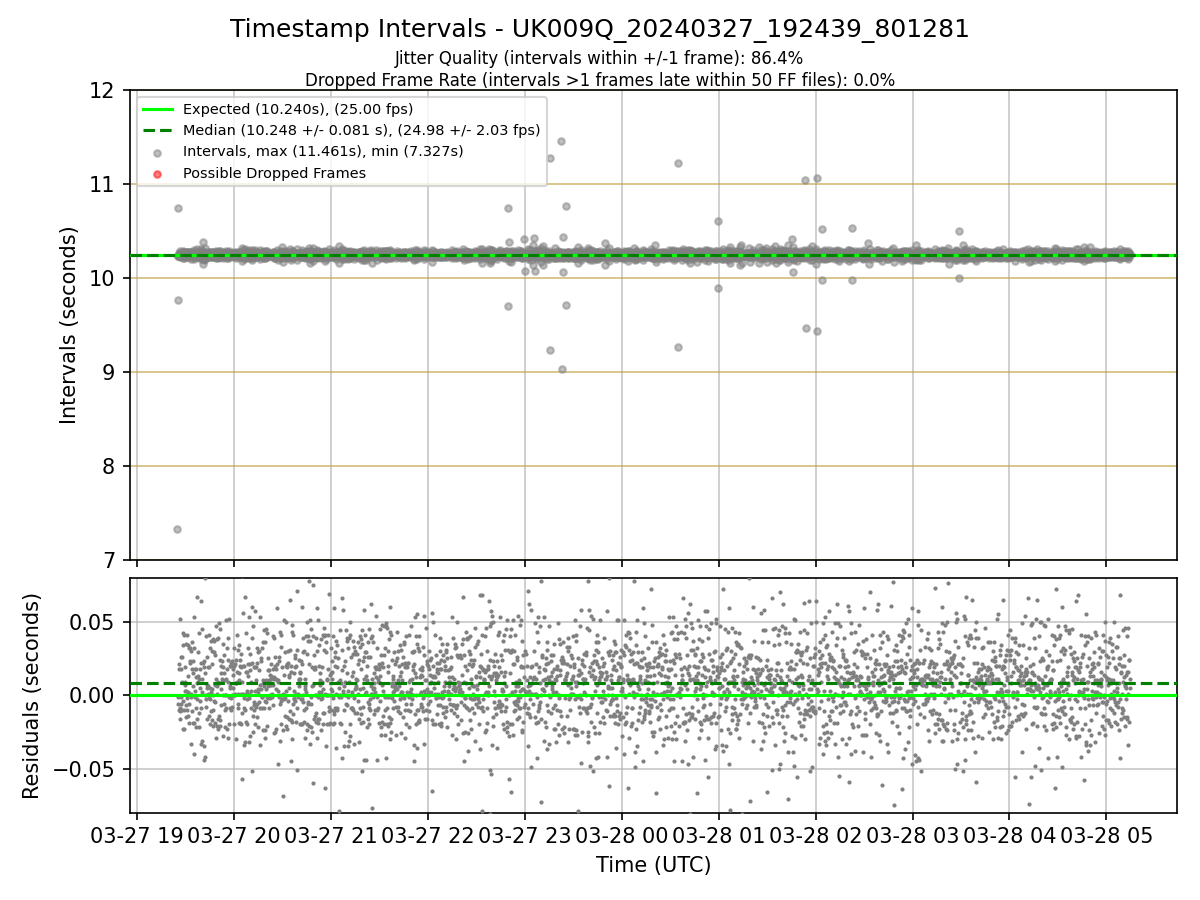Click the lowest outlier data point near 7.3 seconds
Screen dimensions: 1200x900
click(177, 529)
